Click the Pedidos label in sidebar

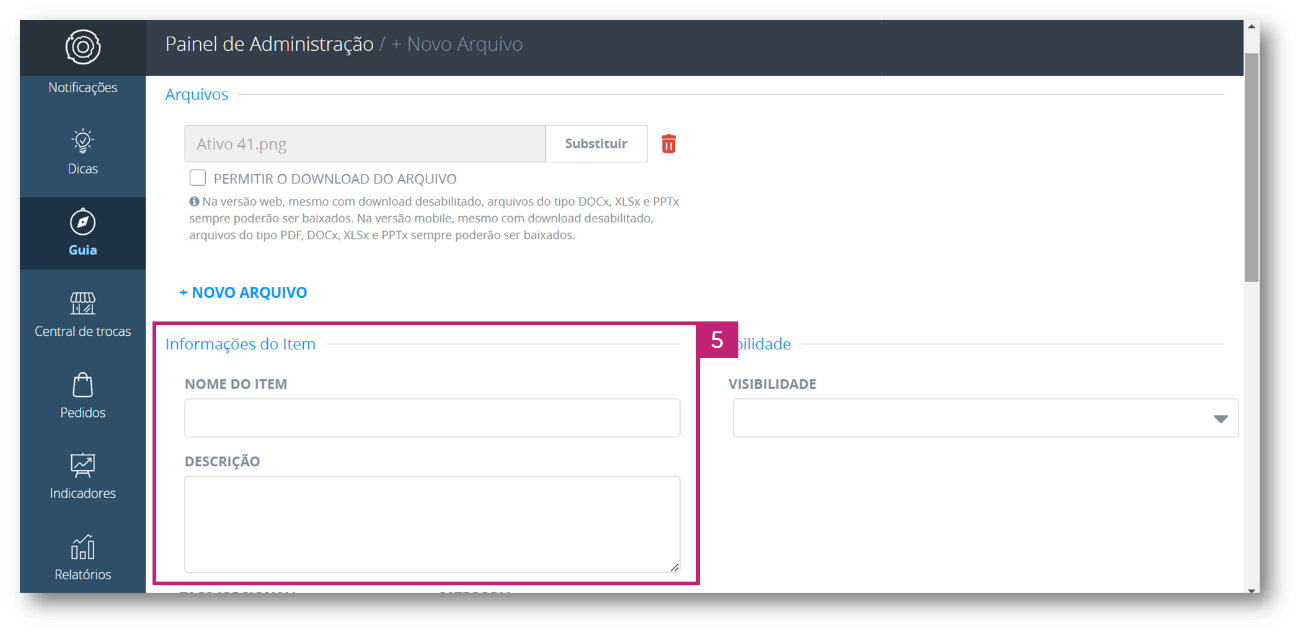83,412
